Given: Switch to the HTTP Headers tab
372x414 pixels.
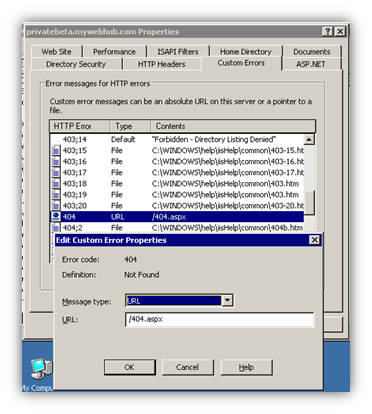Looking at the screenshot, I should coord(162,64).
